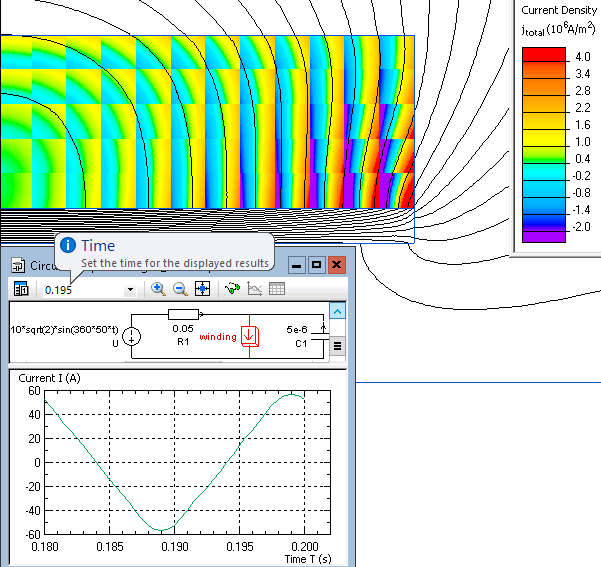Image resolution: width=601 pixels, height=567 pixels.
Task: Click the circuit signal probe icon
Action: [x=232, y=289]
